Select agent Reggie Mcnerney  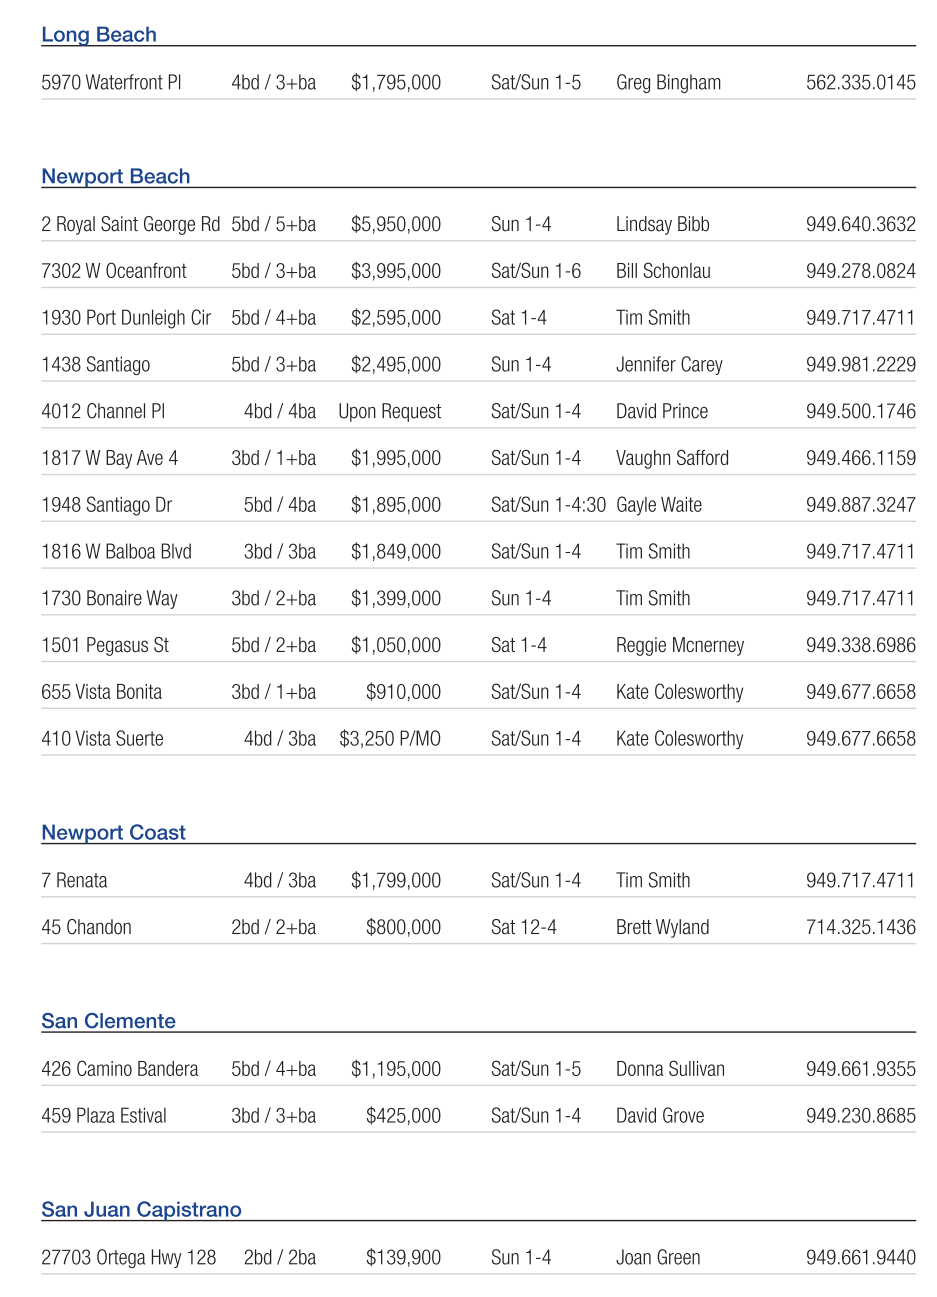[x=680, y=646]
